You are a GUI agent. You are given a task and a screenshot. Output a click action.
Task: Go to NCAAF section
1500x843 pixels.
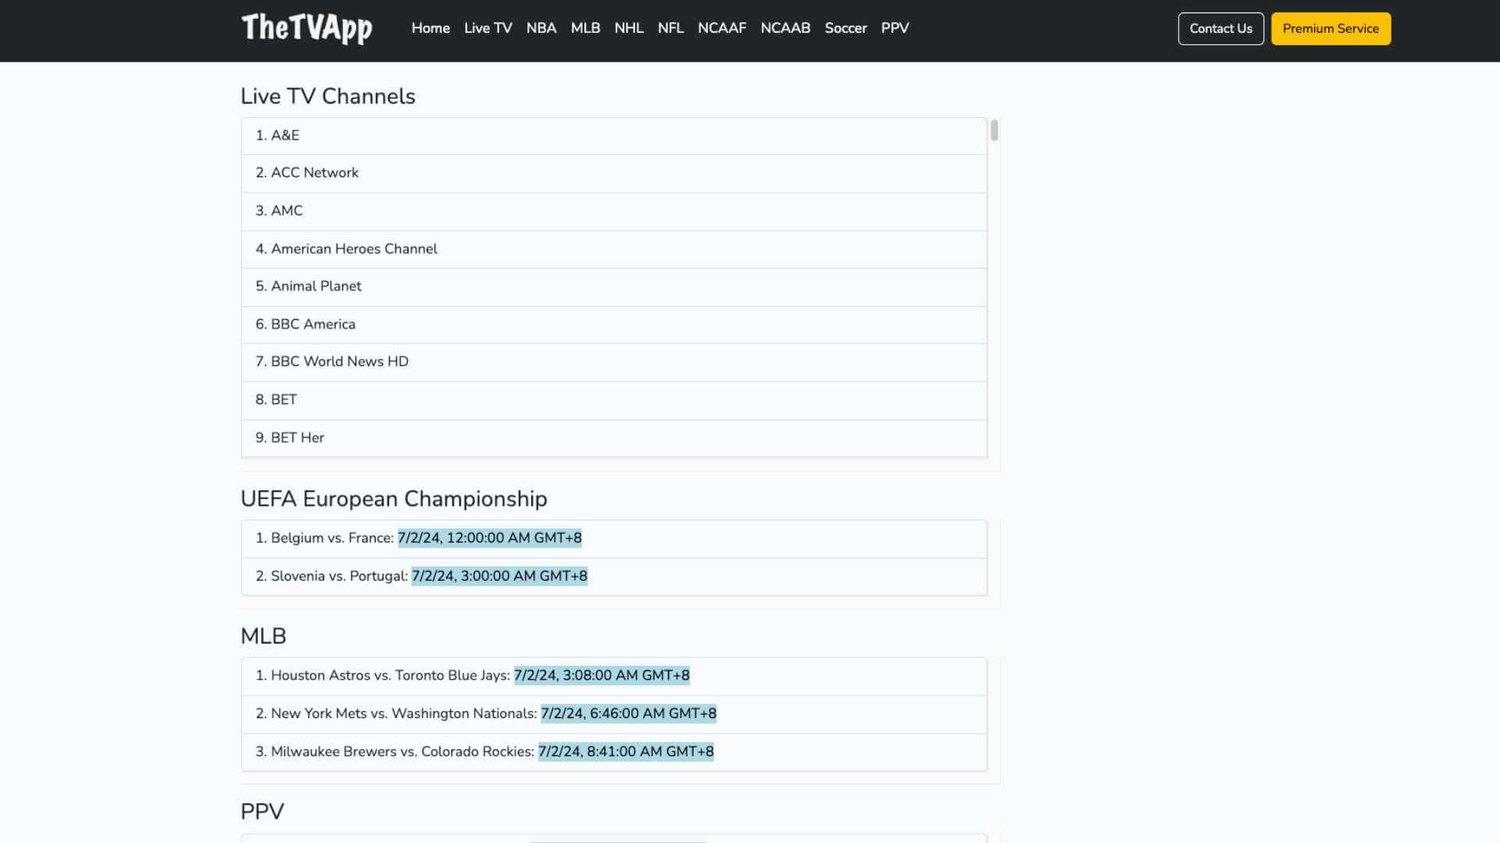click(722, 28)
